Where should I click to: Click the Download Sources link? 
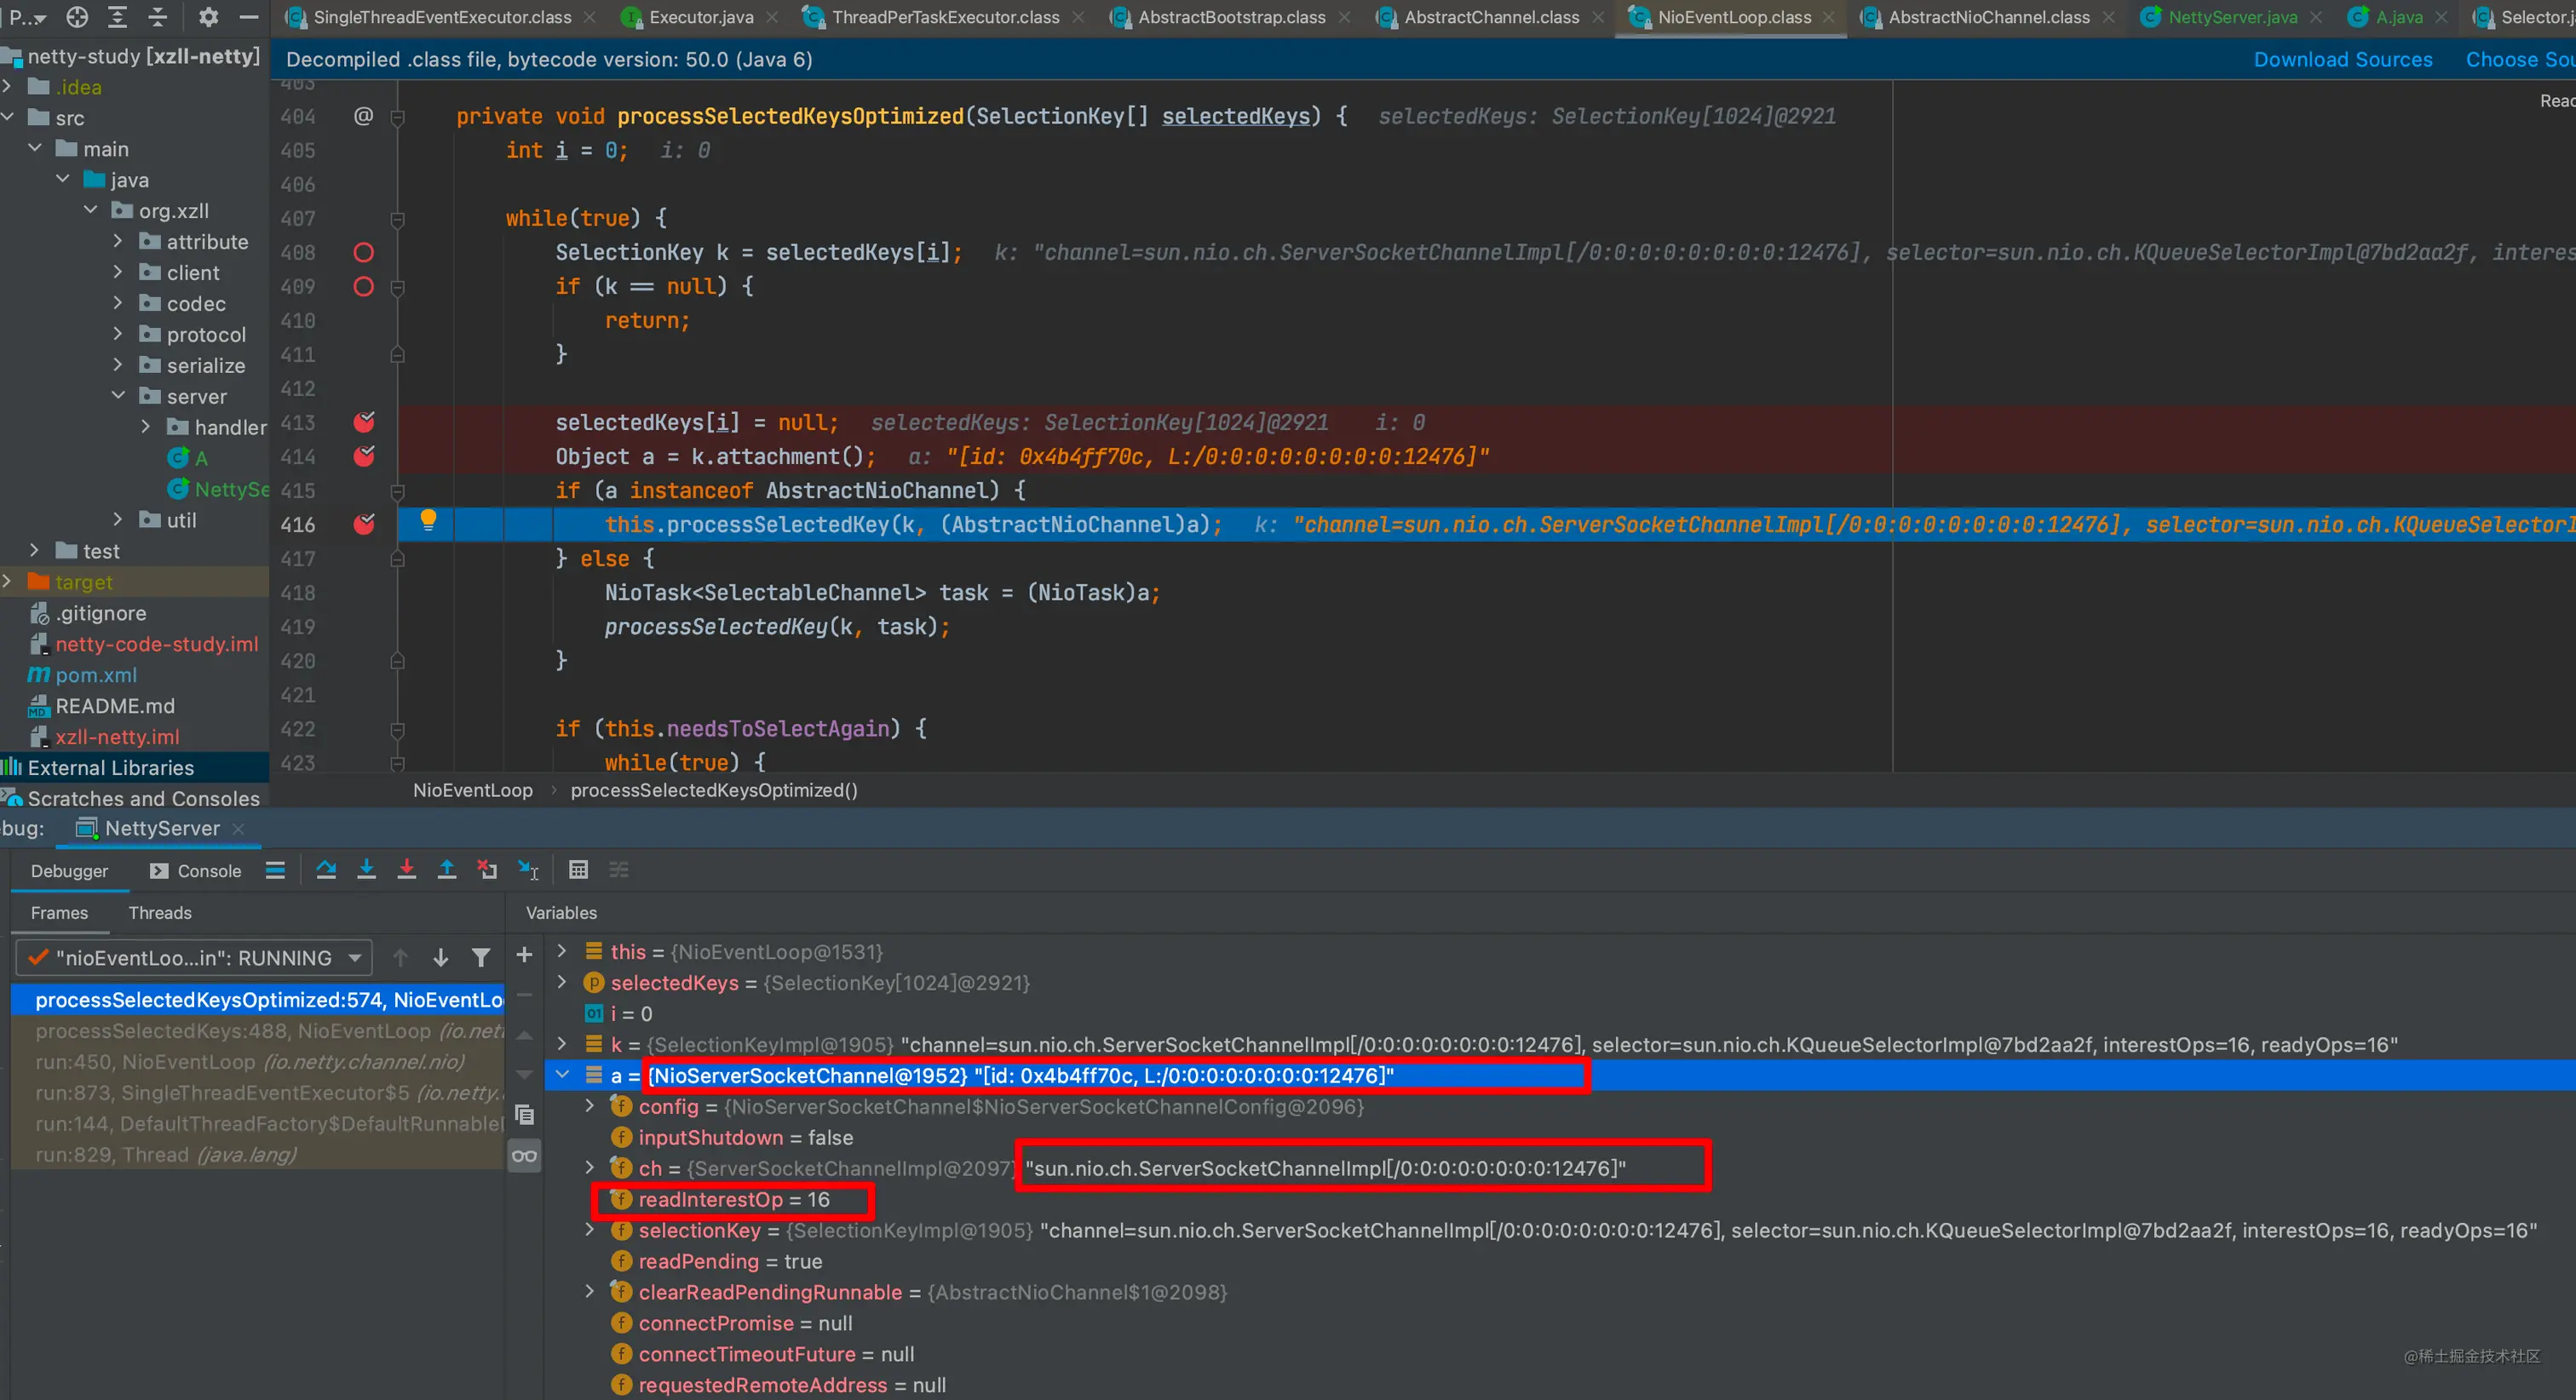tap(2342, 59)
